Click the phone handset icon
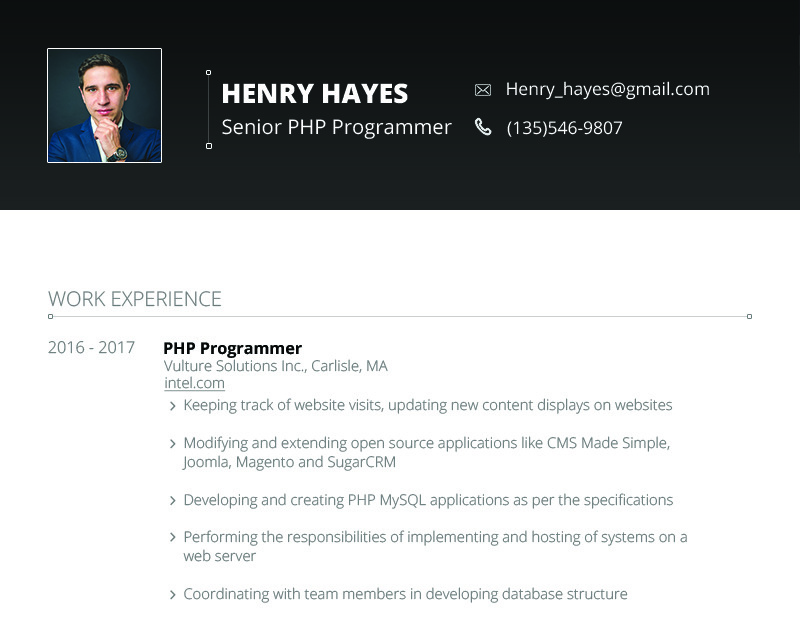 (x=483, y=127)
